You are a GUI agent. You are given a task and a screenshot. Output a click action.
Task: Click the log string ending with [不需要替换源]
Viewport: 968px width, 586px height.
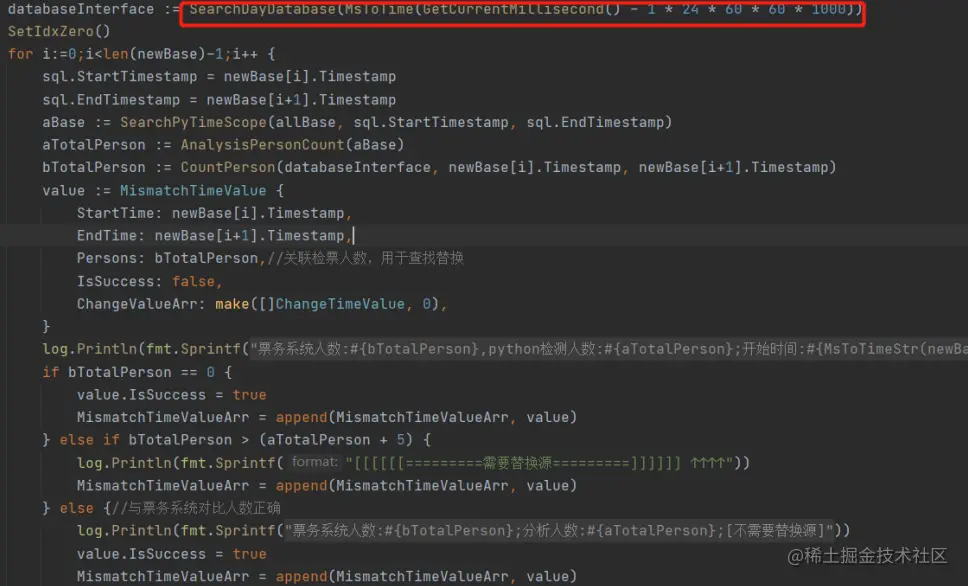[558, 530]
